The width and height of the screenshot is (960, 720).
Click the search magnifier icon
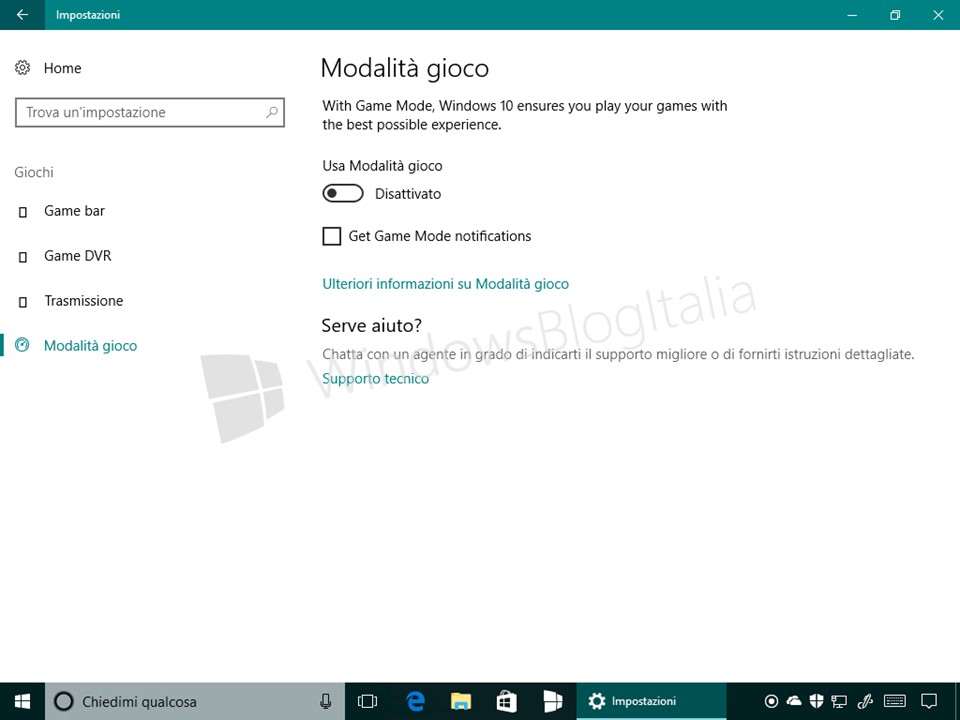272,112
